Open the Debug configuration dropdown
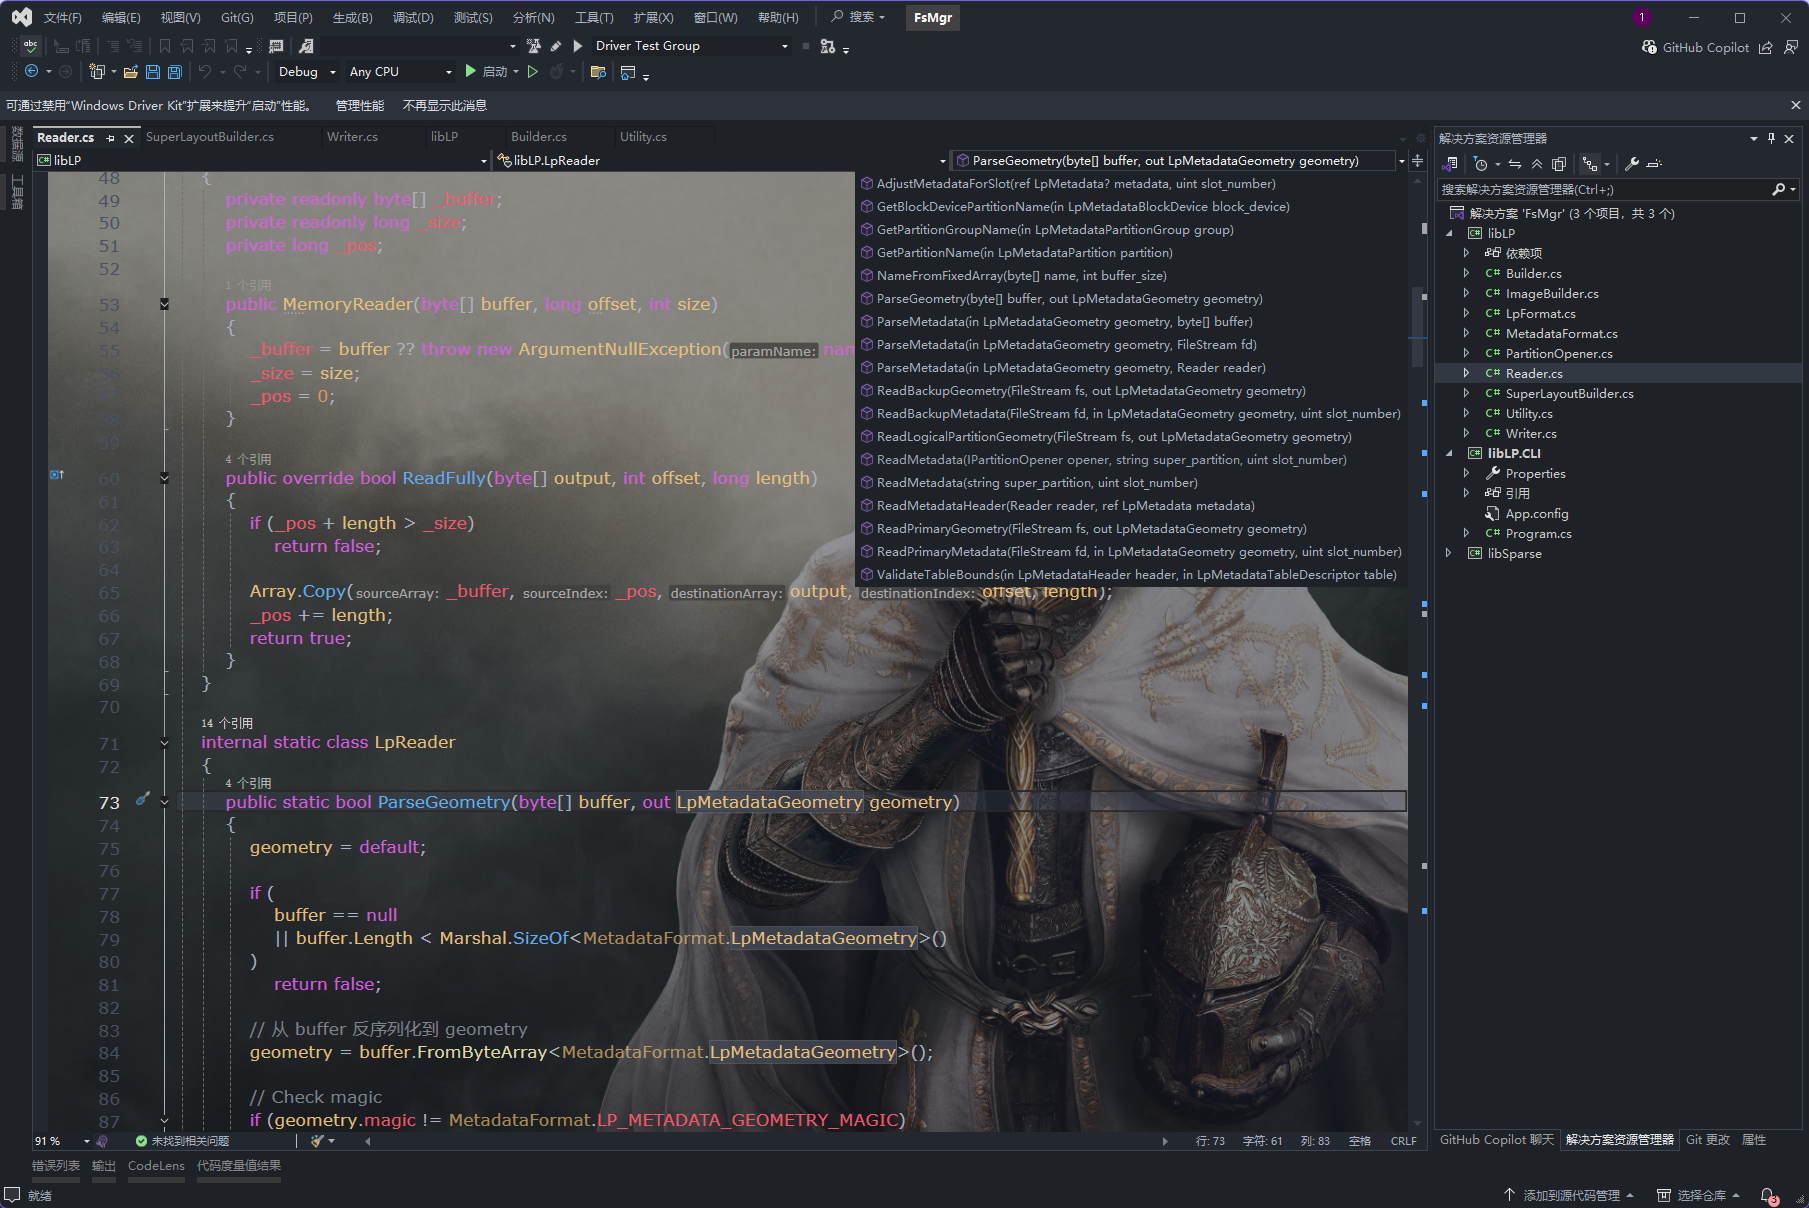 pos(306,72)
